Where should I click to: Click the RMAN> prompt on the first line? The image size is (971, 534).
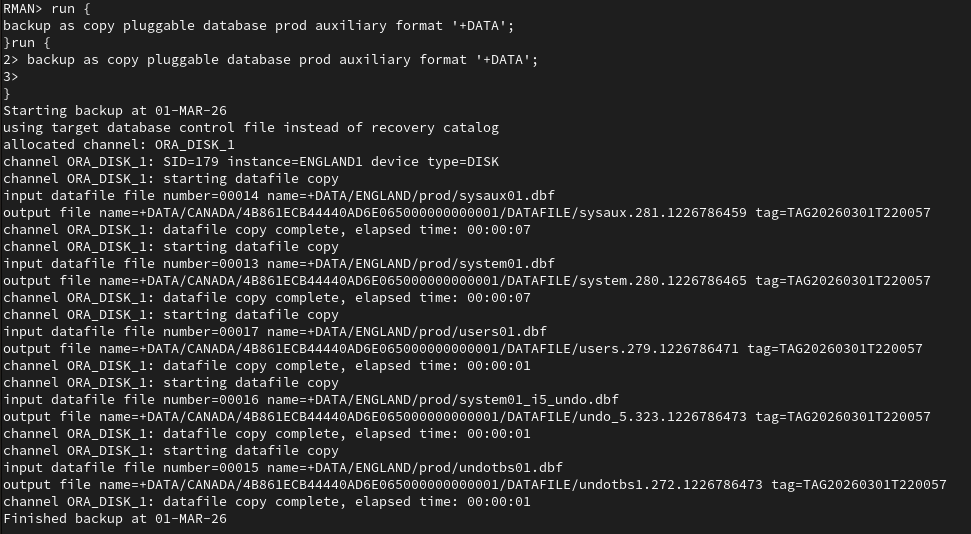click(23, 8)
